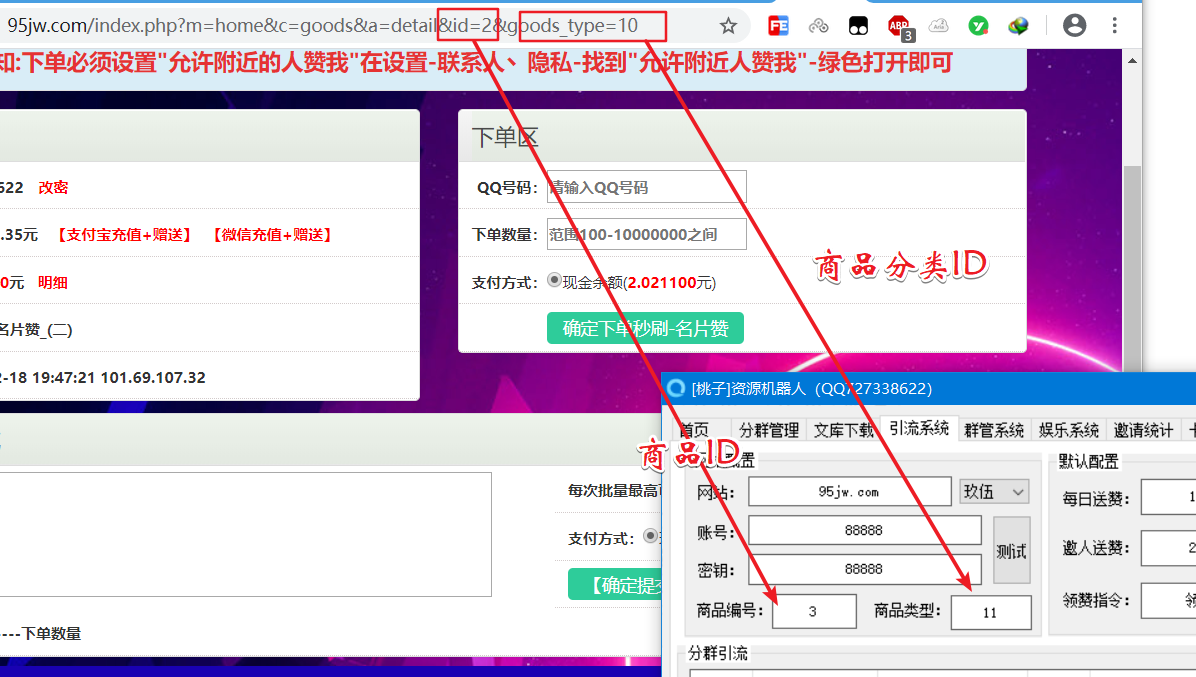Open the black Tampermonkey extension icon
The height and width of the screenshot is (677, 1196).
coord(858,27)
